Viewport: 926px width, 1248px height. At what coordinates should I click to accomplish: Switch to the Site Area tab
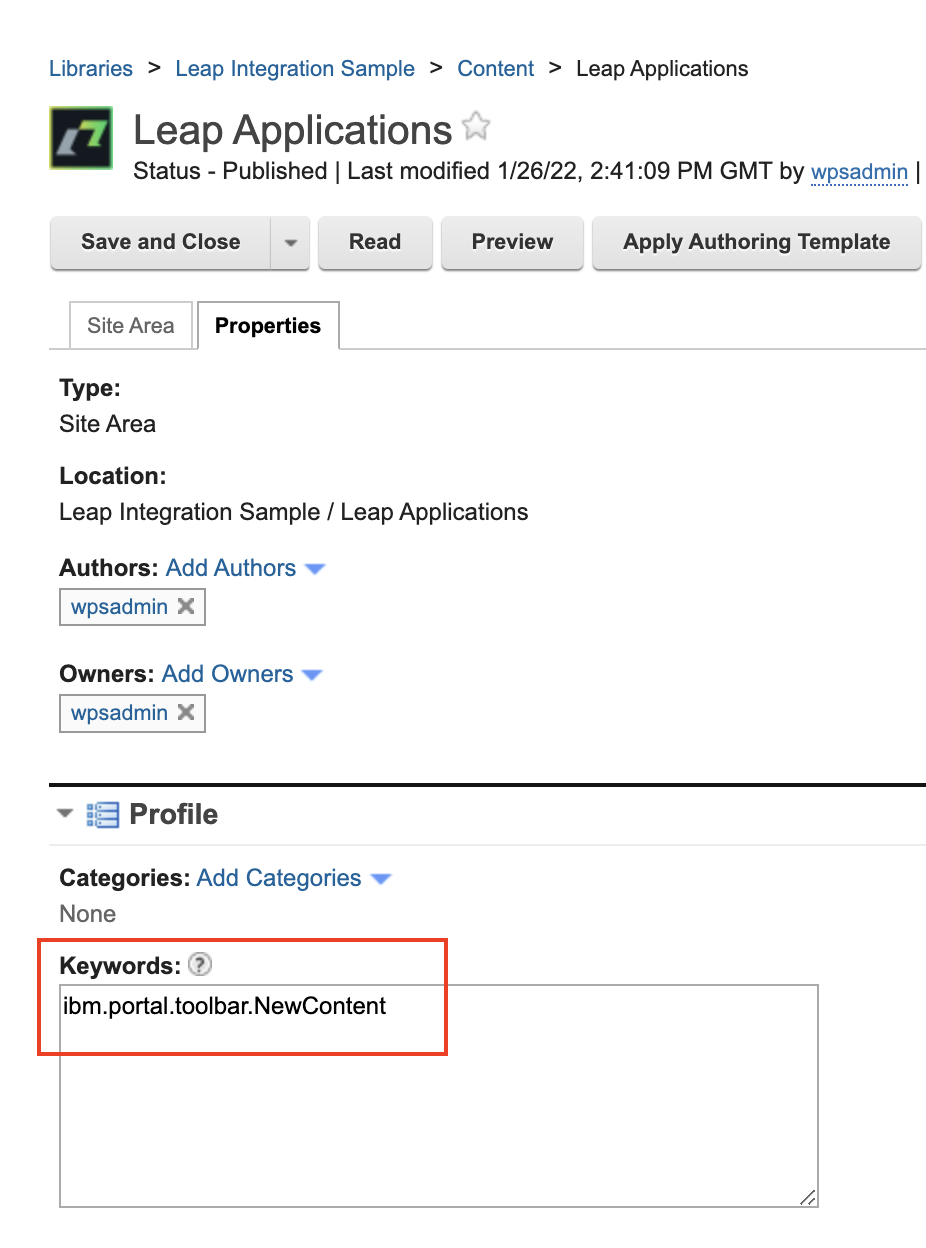[130, 325]
